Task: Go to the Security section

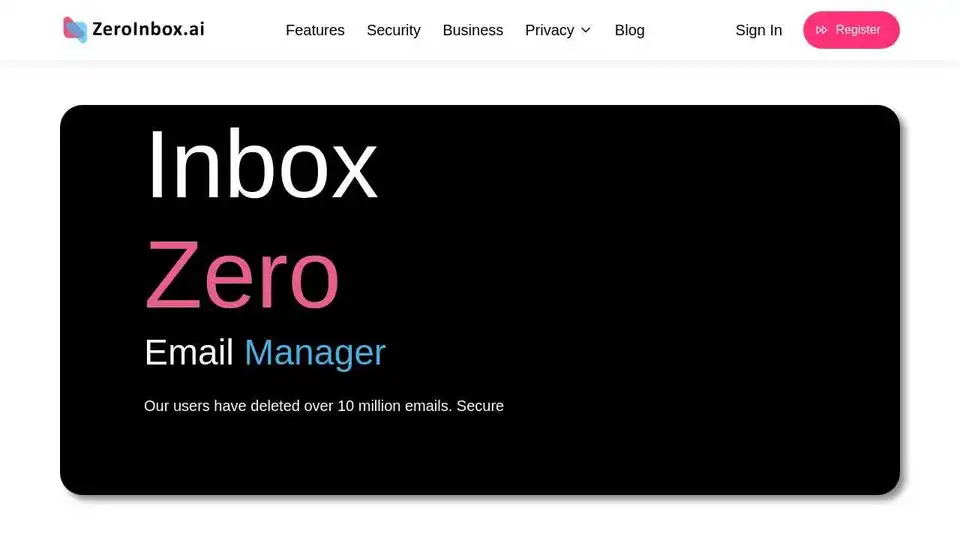Action: pyautogui.click(x=393, y=30)
